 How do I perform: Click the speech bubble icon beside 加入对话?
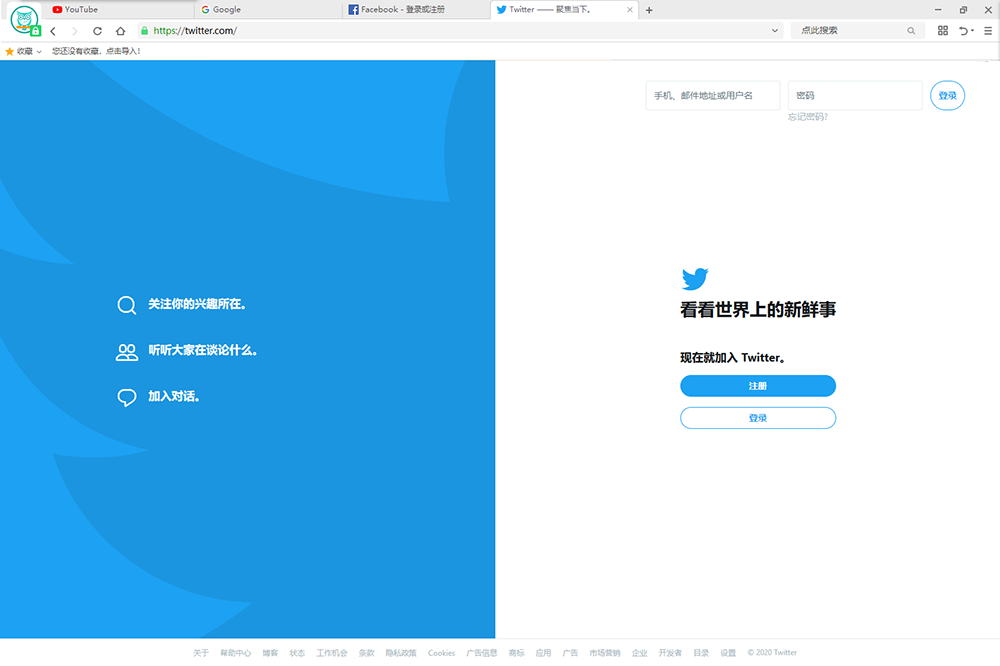pos(126,397)
